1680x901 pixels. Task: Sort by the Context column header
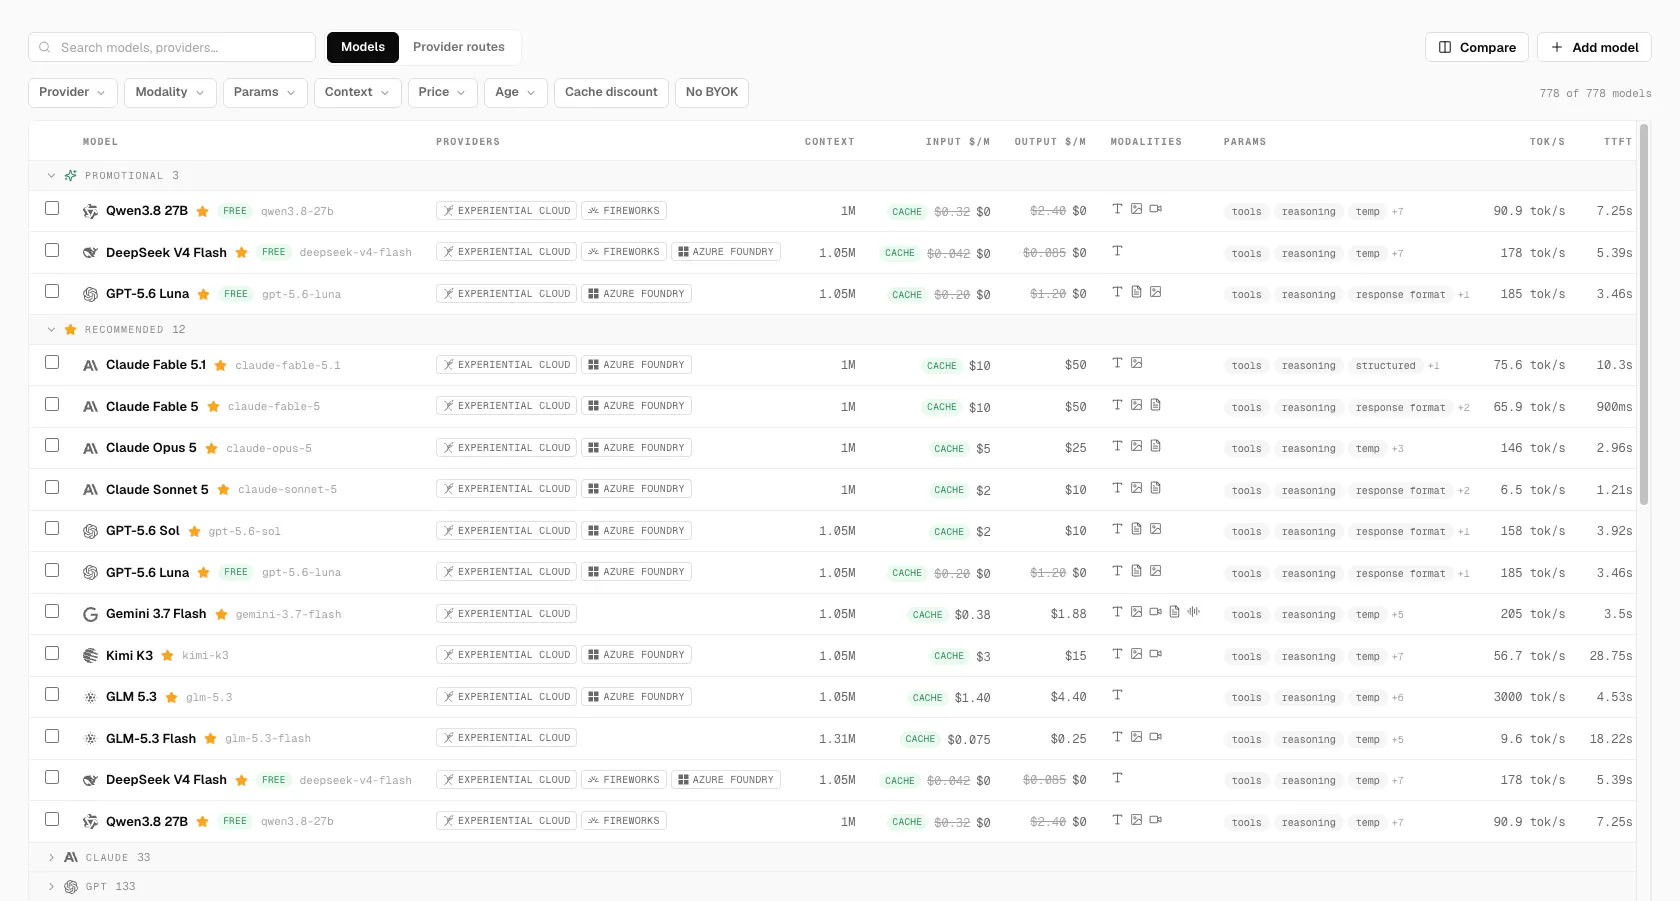[829, 142]
